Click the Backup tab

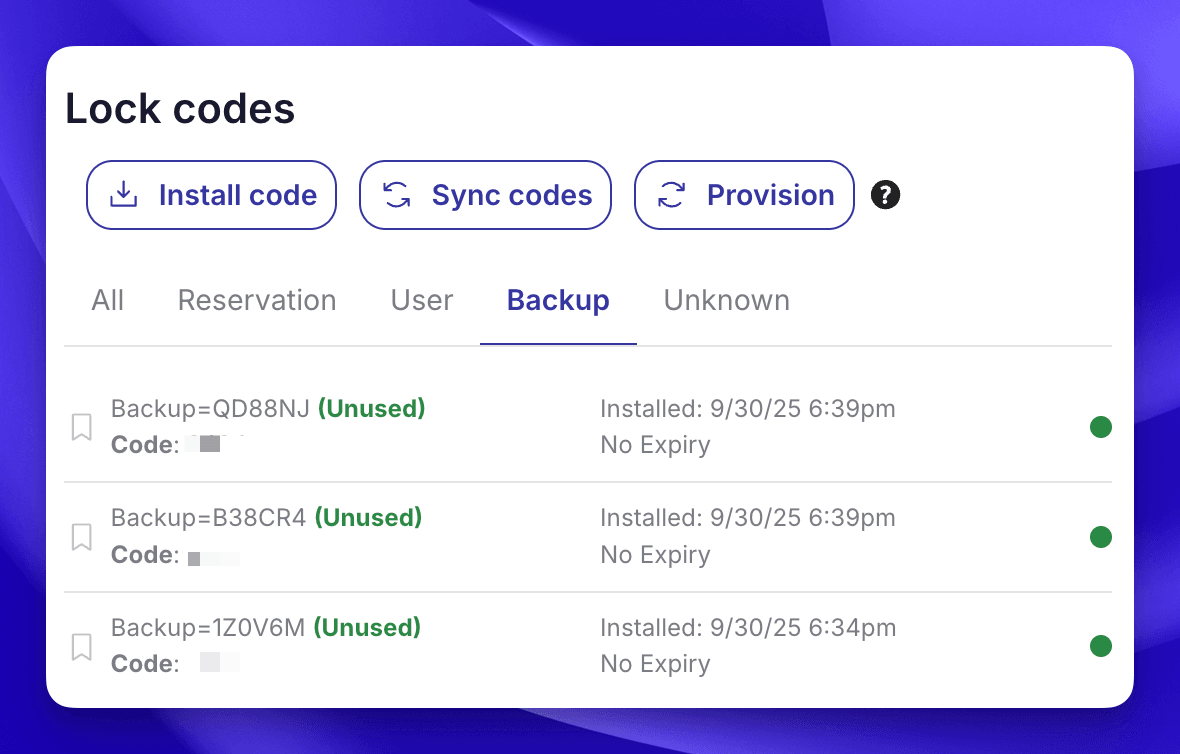point(557,300)
